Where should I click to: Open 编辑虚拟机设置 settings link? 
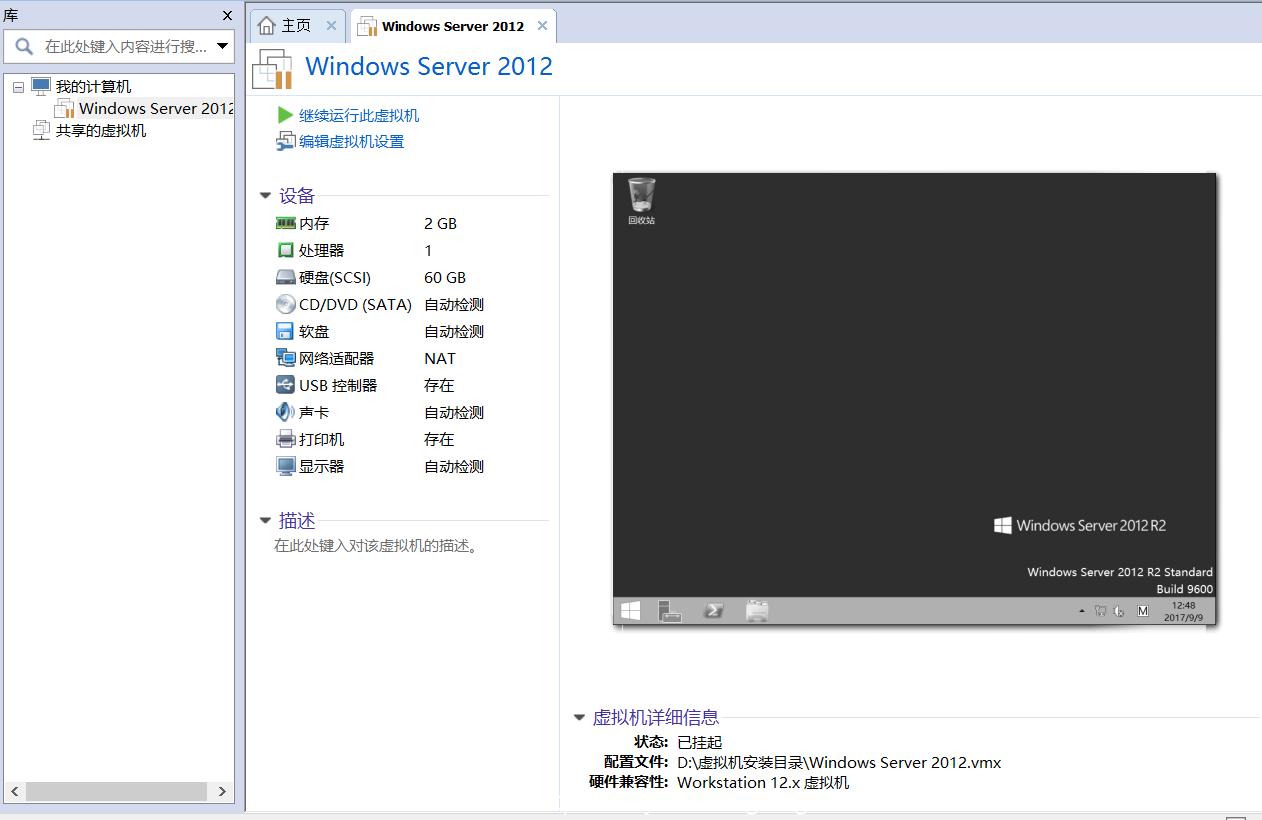coord(351,142)
